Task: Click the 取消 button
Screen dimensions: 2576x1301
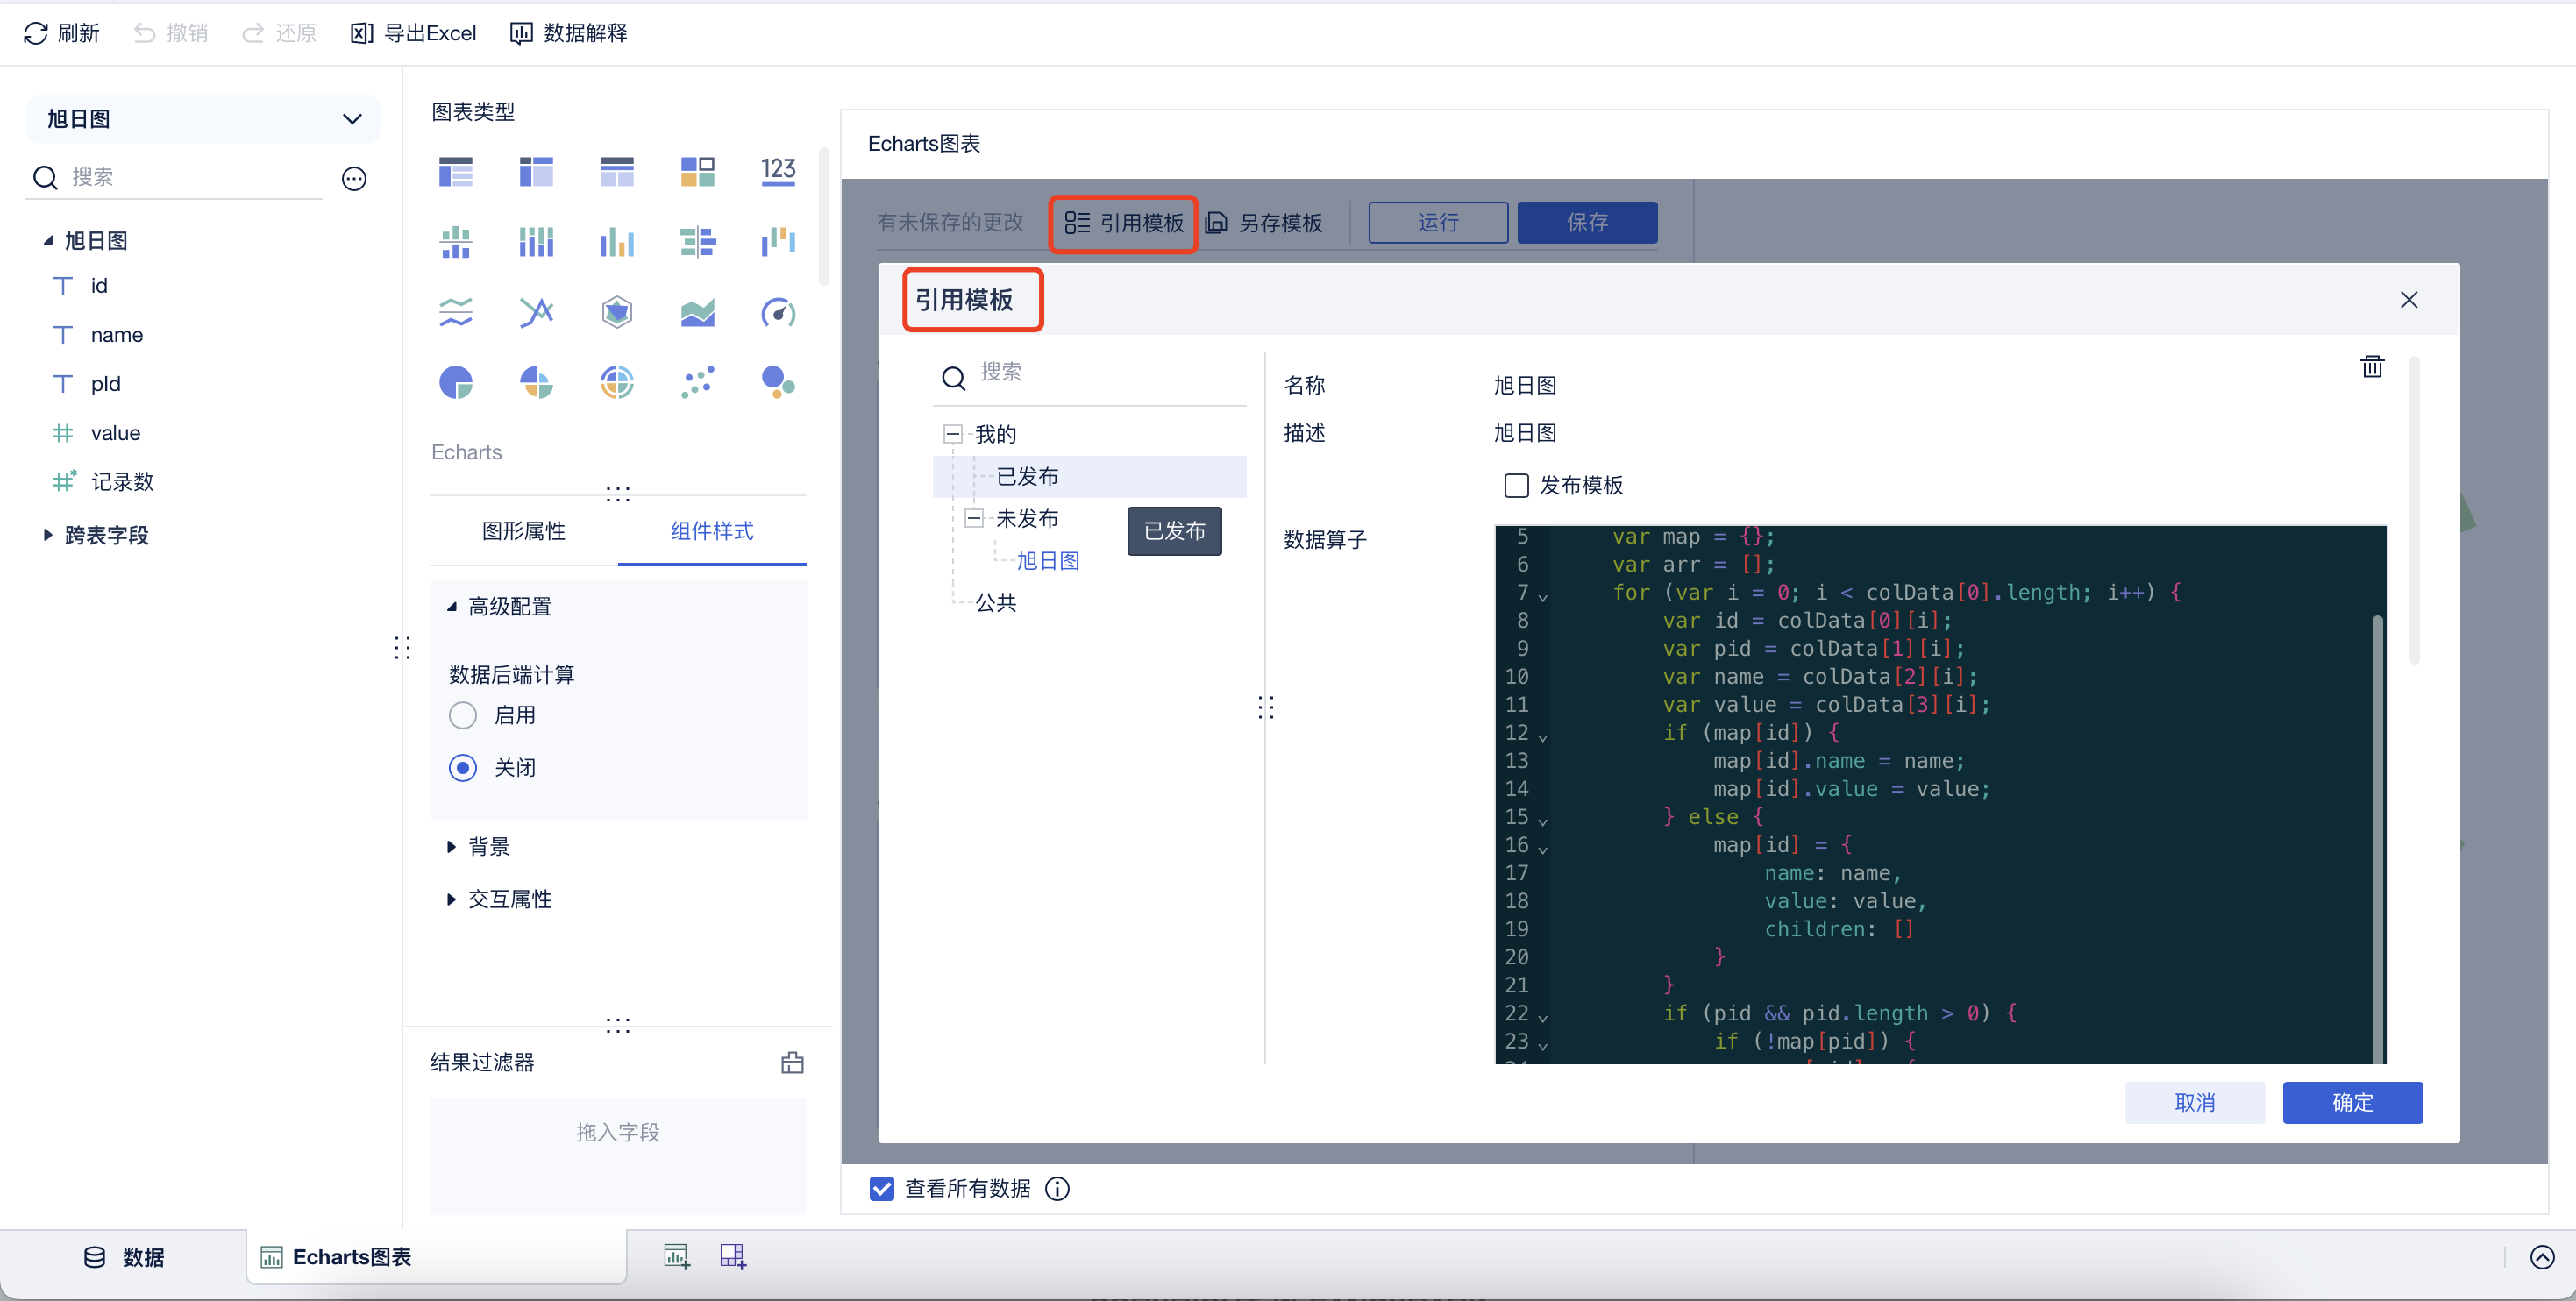Action: (x=2194, y=1102)
